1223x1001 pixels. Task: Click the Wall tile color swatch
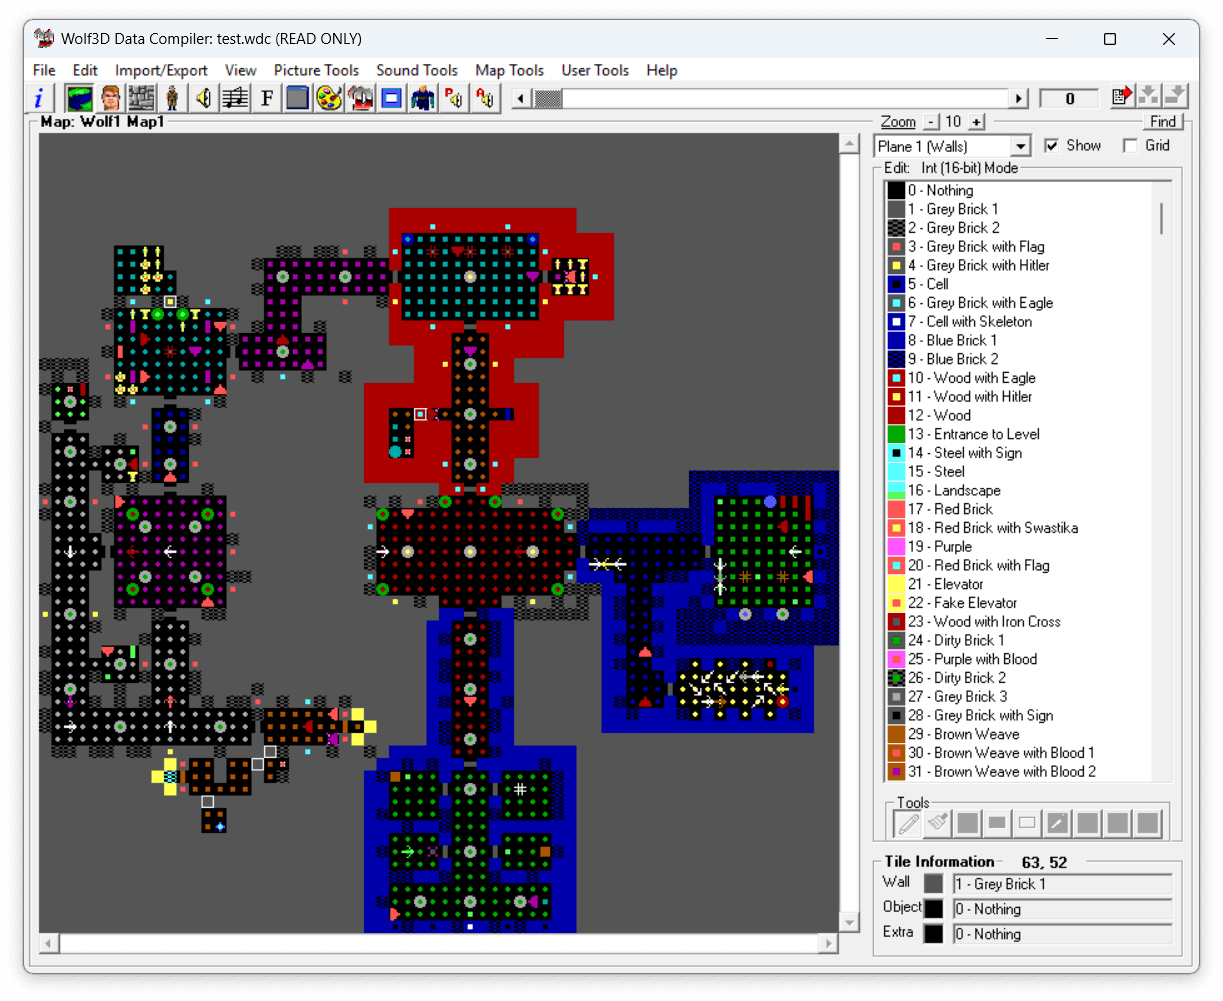933,884
